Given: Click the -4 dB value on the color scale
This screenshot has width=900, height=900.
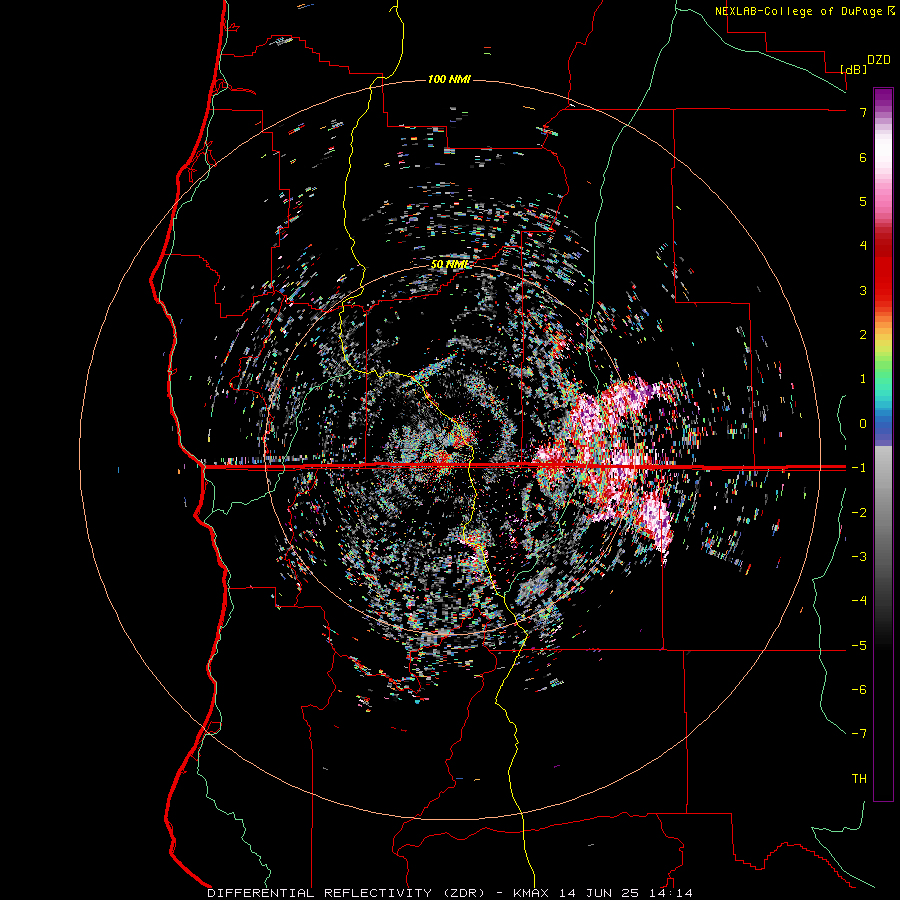Looking at the screenshot, I should click(x=859, y=601).
